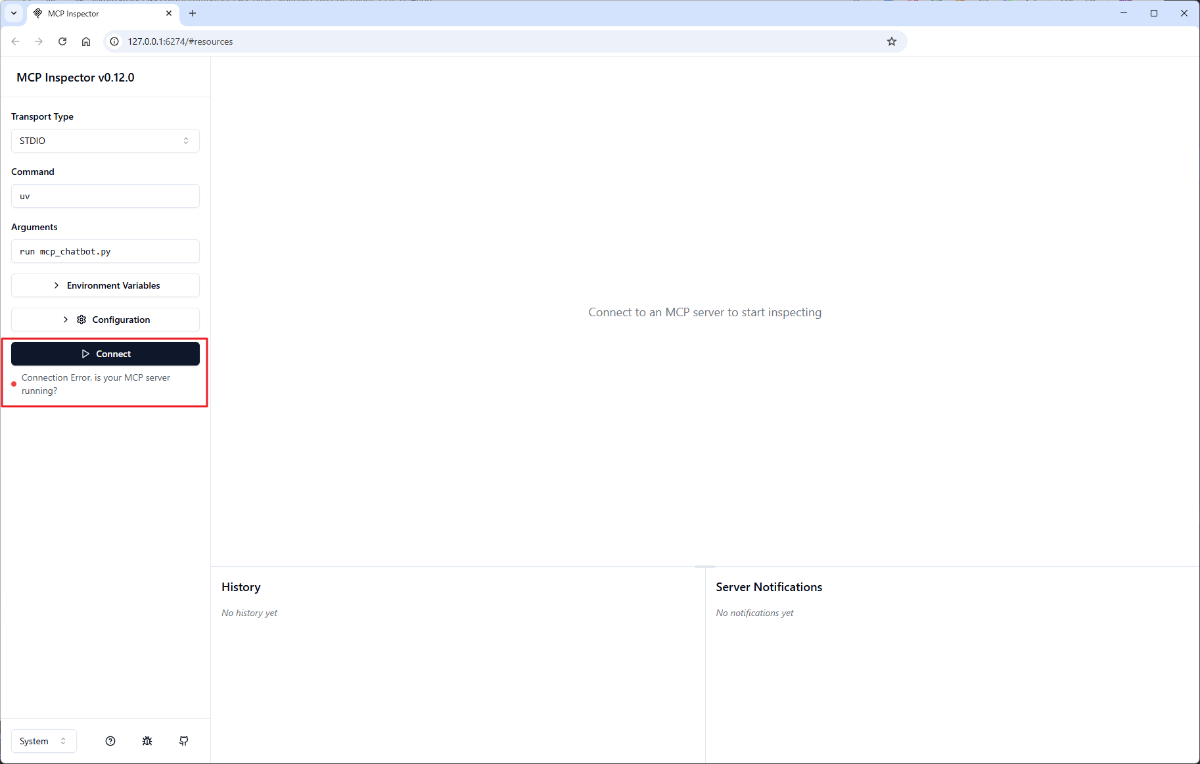
Task: Expand the Configuration section
Action: (x=105, y=320)
